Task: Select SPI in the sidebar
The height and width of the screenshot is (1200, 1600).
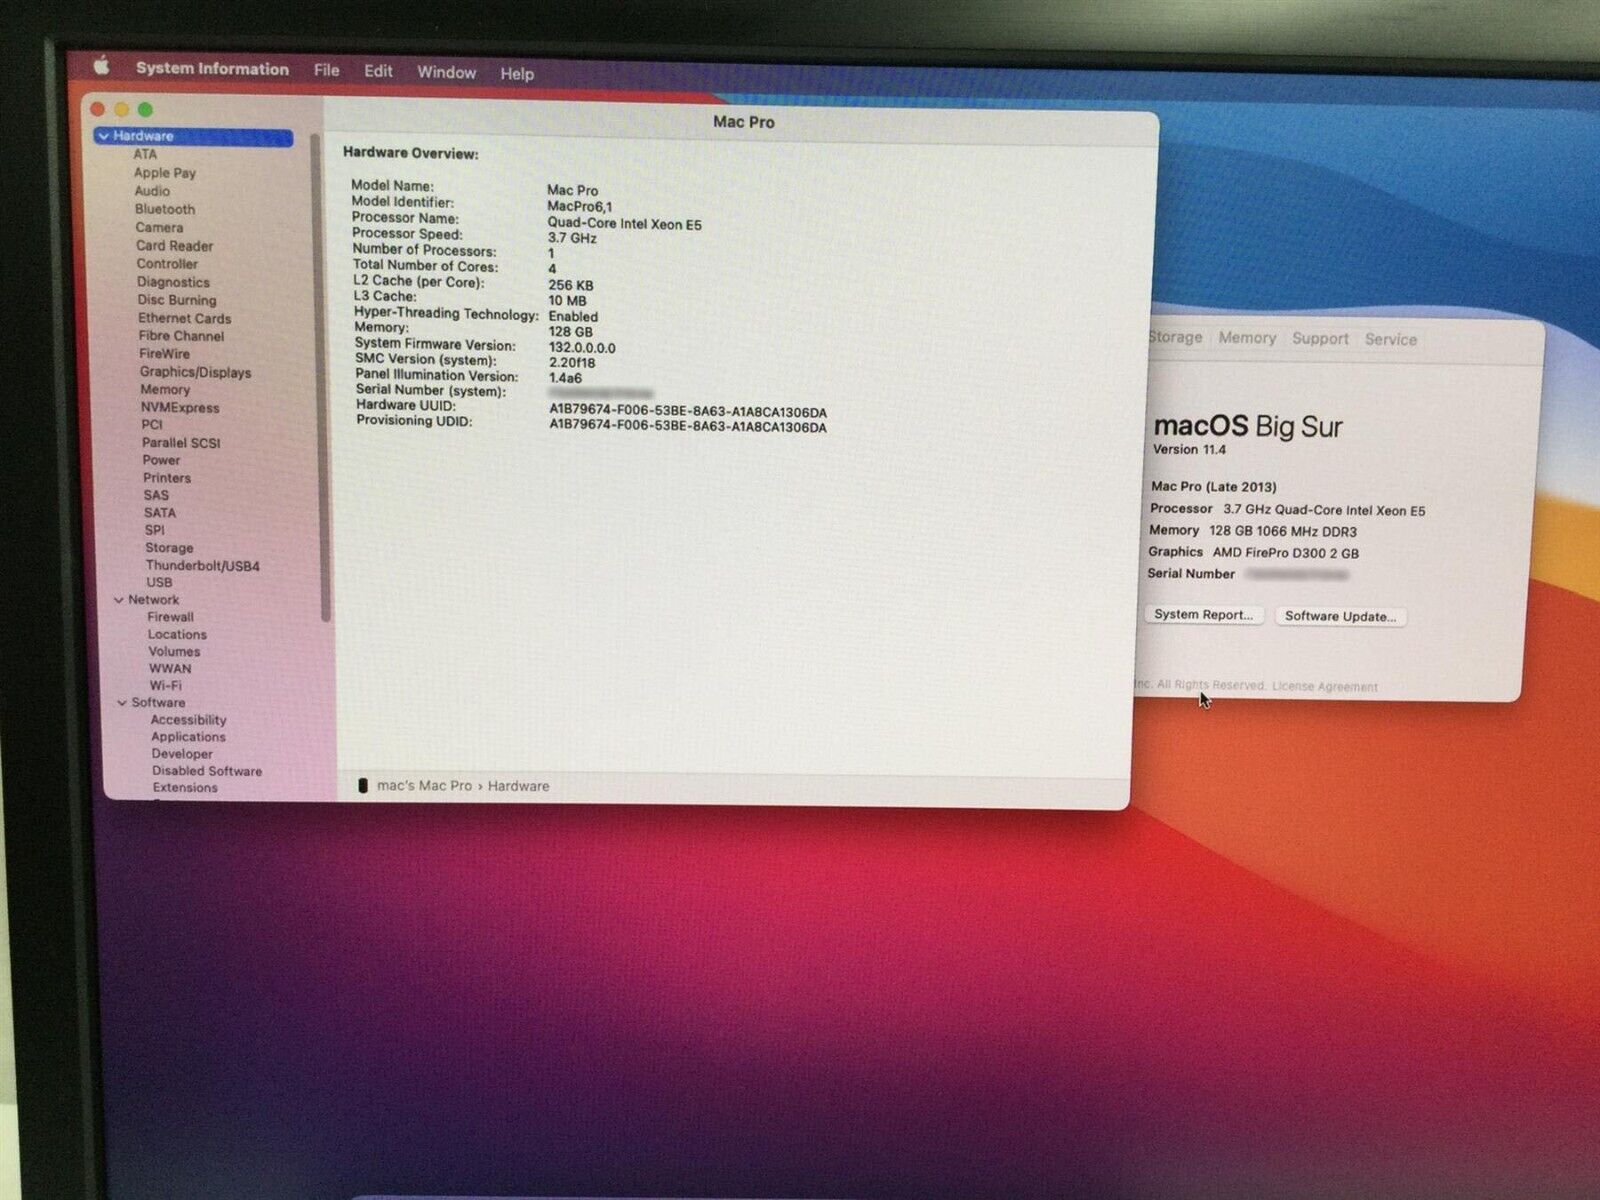Action: point(155,530)
